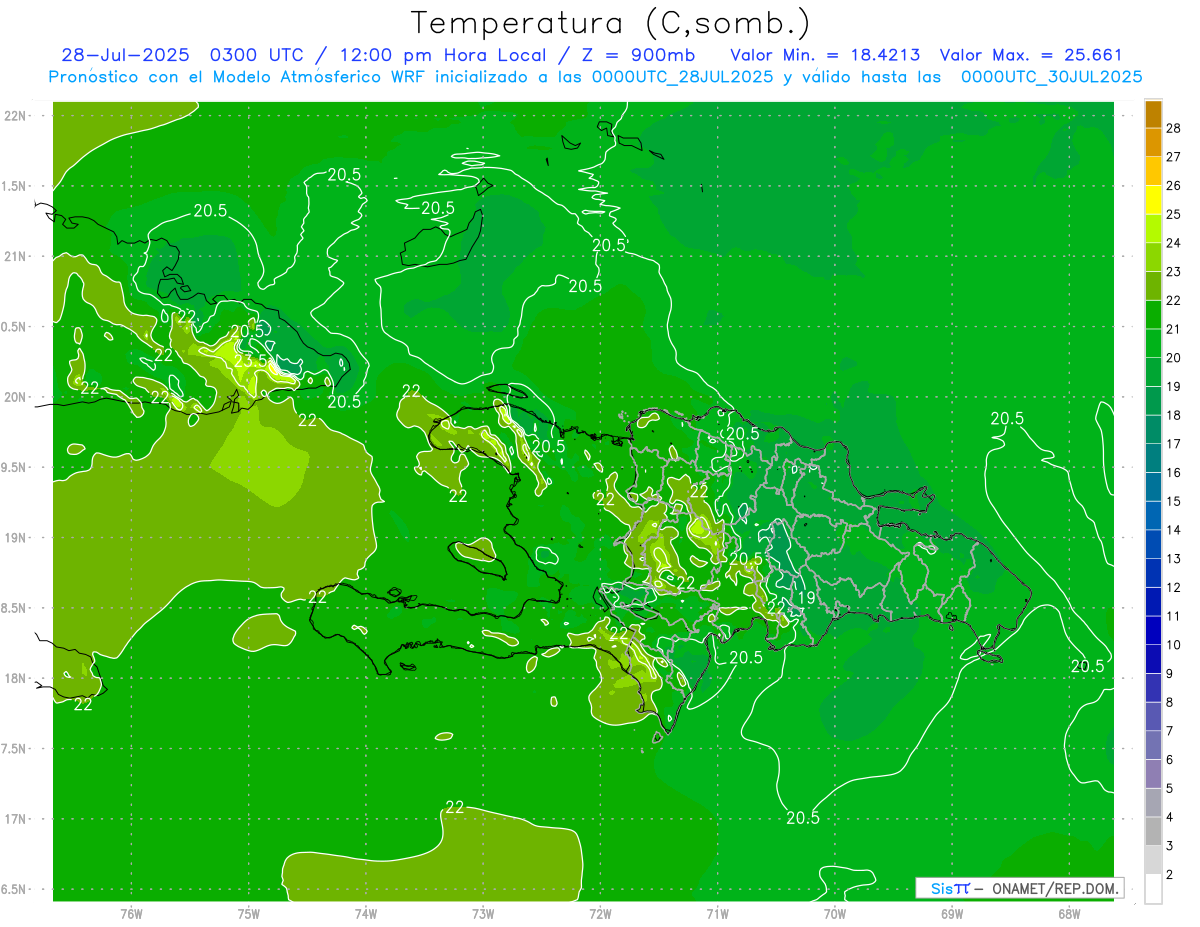Click the '74W' longitude axis label
Image resolution: width=1200 pixels, height=927 pixels.
point(365,914)
